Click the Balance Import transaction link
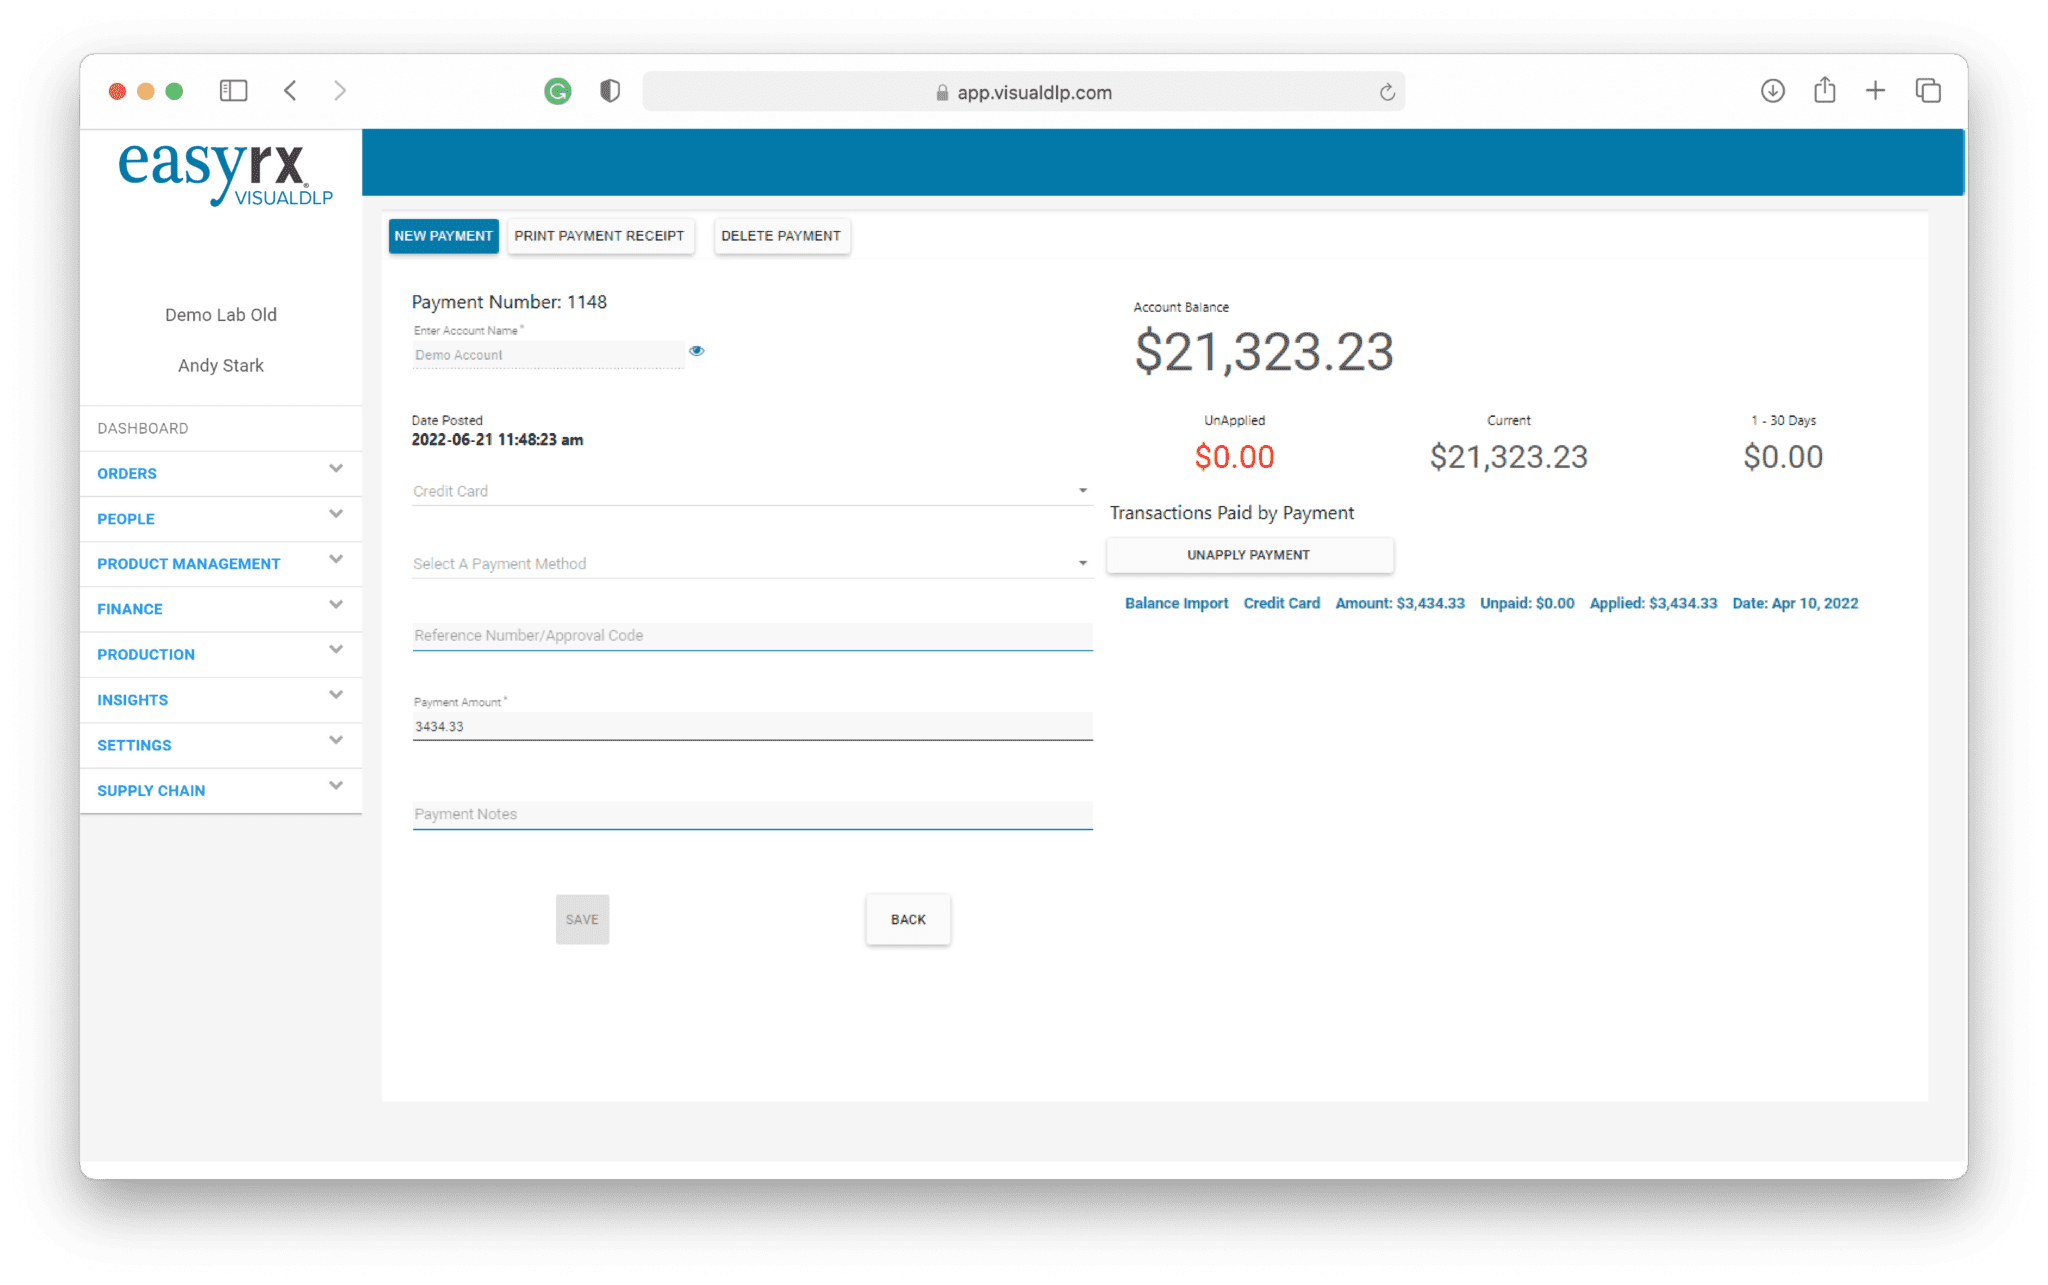 tap(1176, 603)
